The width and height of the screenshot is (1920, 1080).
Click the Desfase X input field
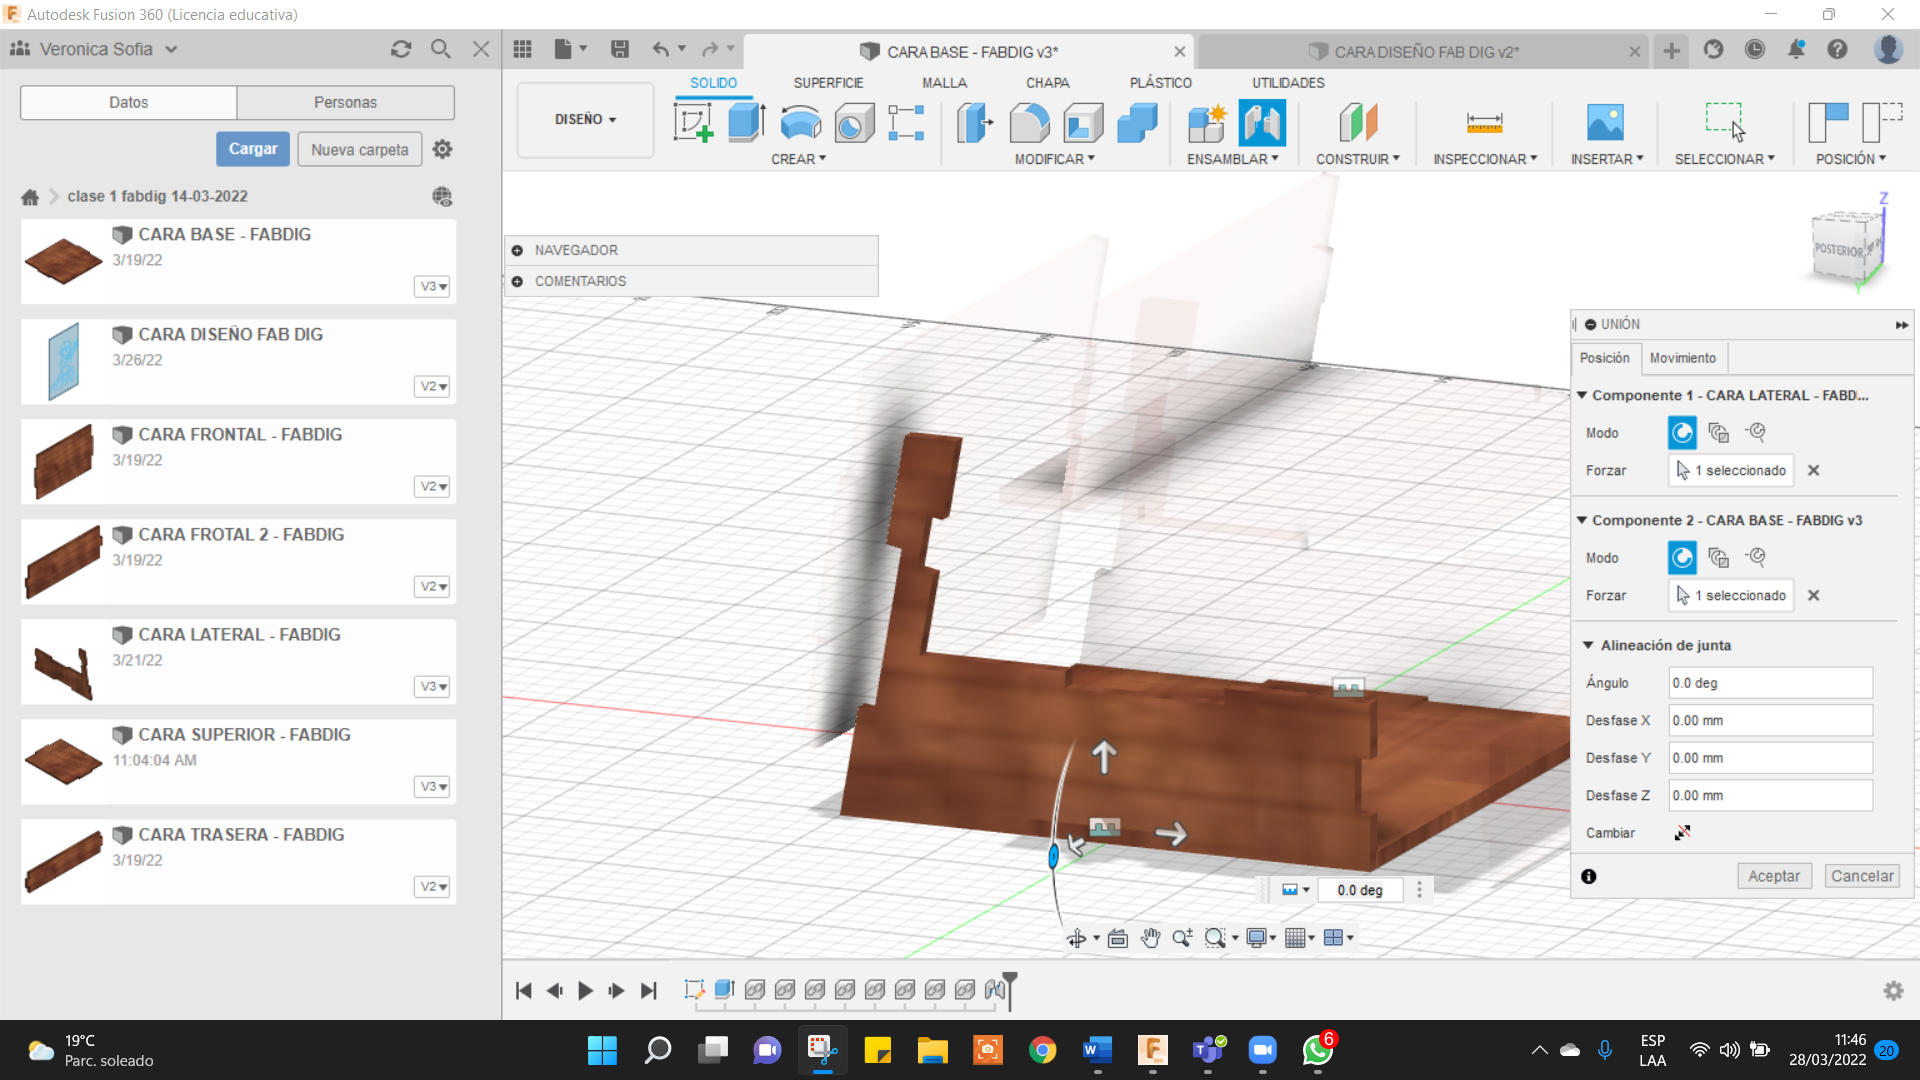1770,720
